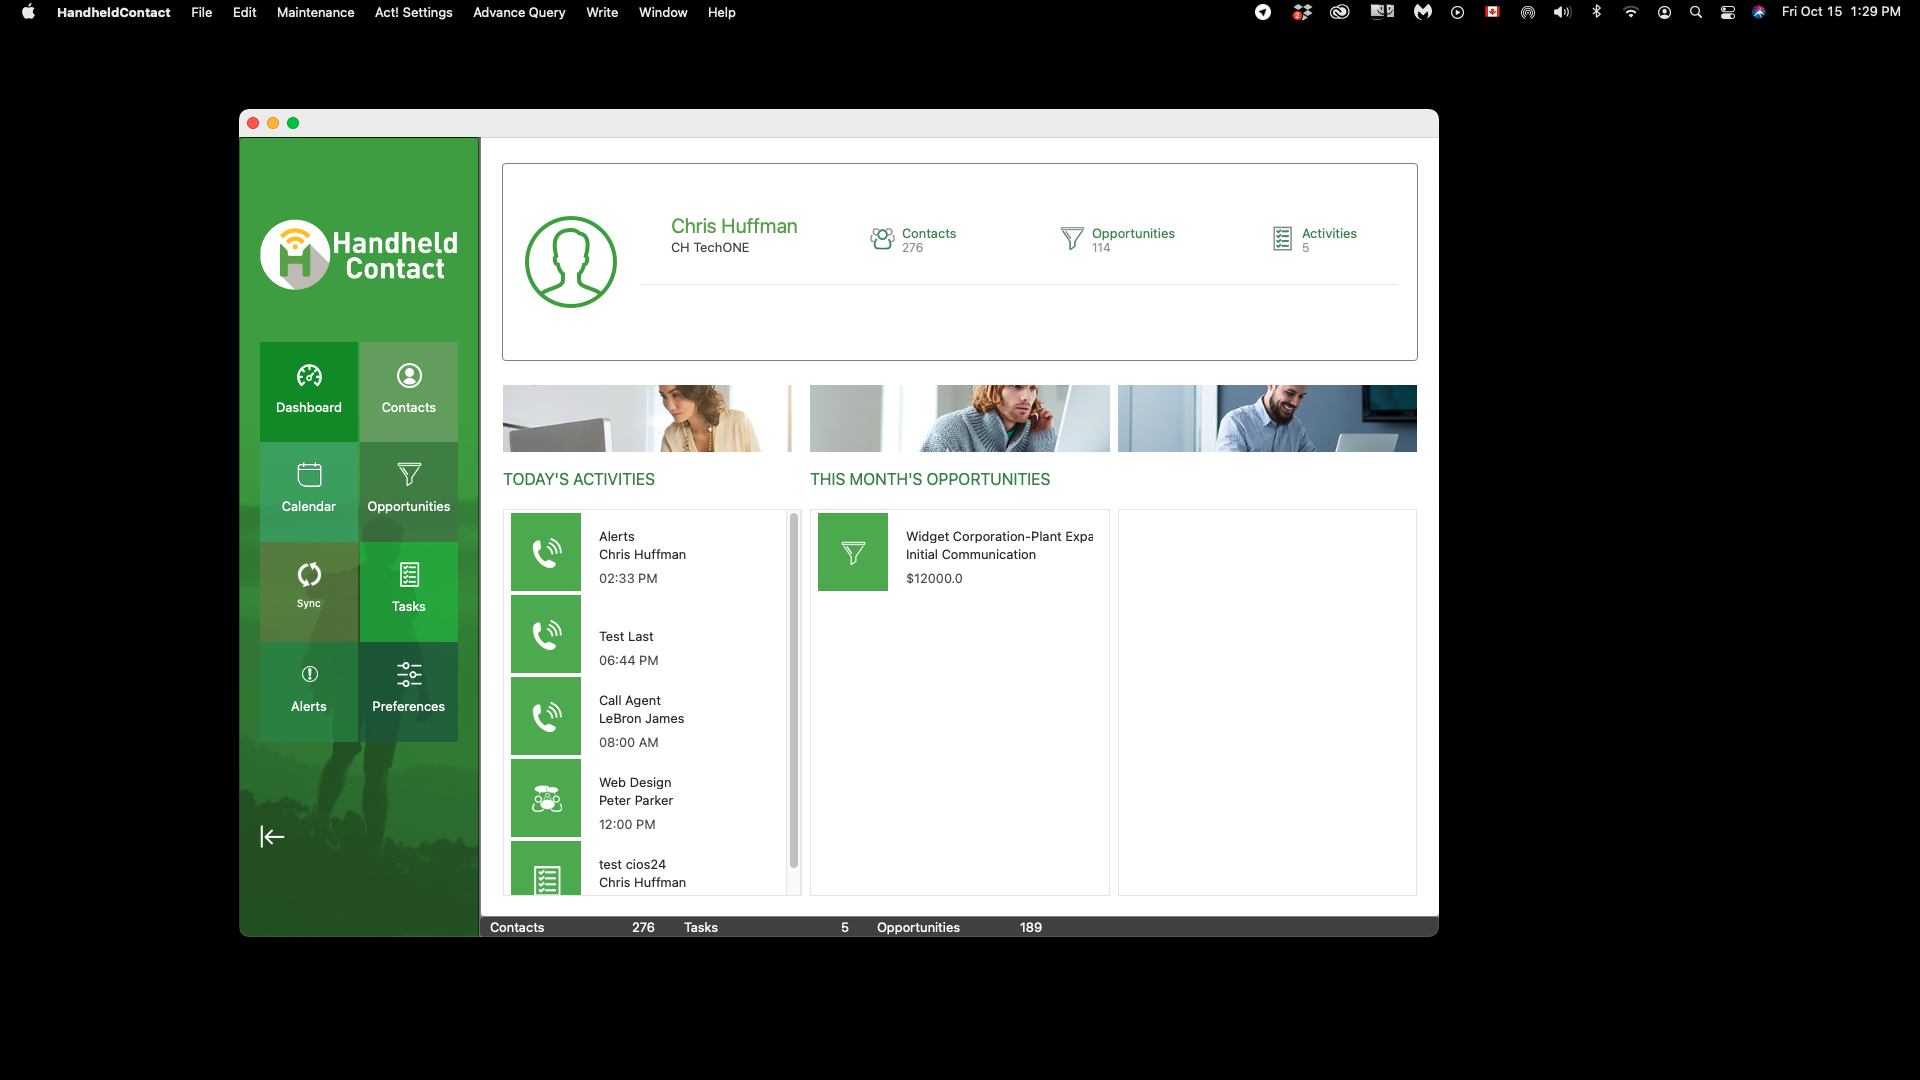The image size is (1920, 1080).
Task: Click the Activities 5 header link
Action: pos(1329,240)
